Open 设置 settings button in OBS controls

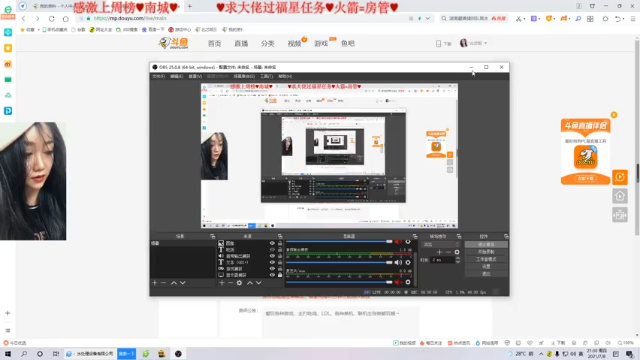point(486,267)
